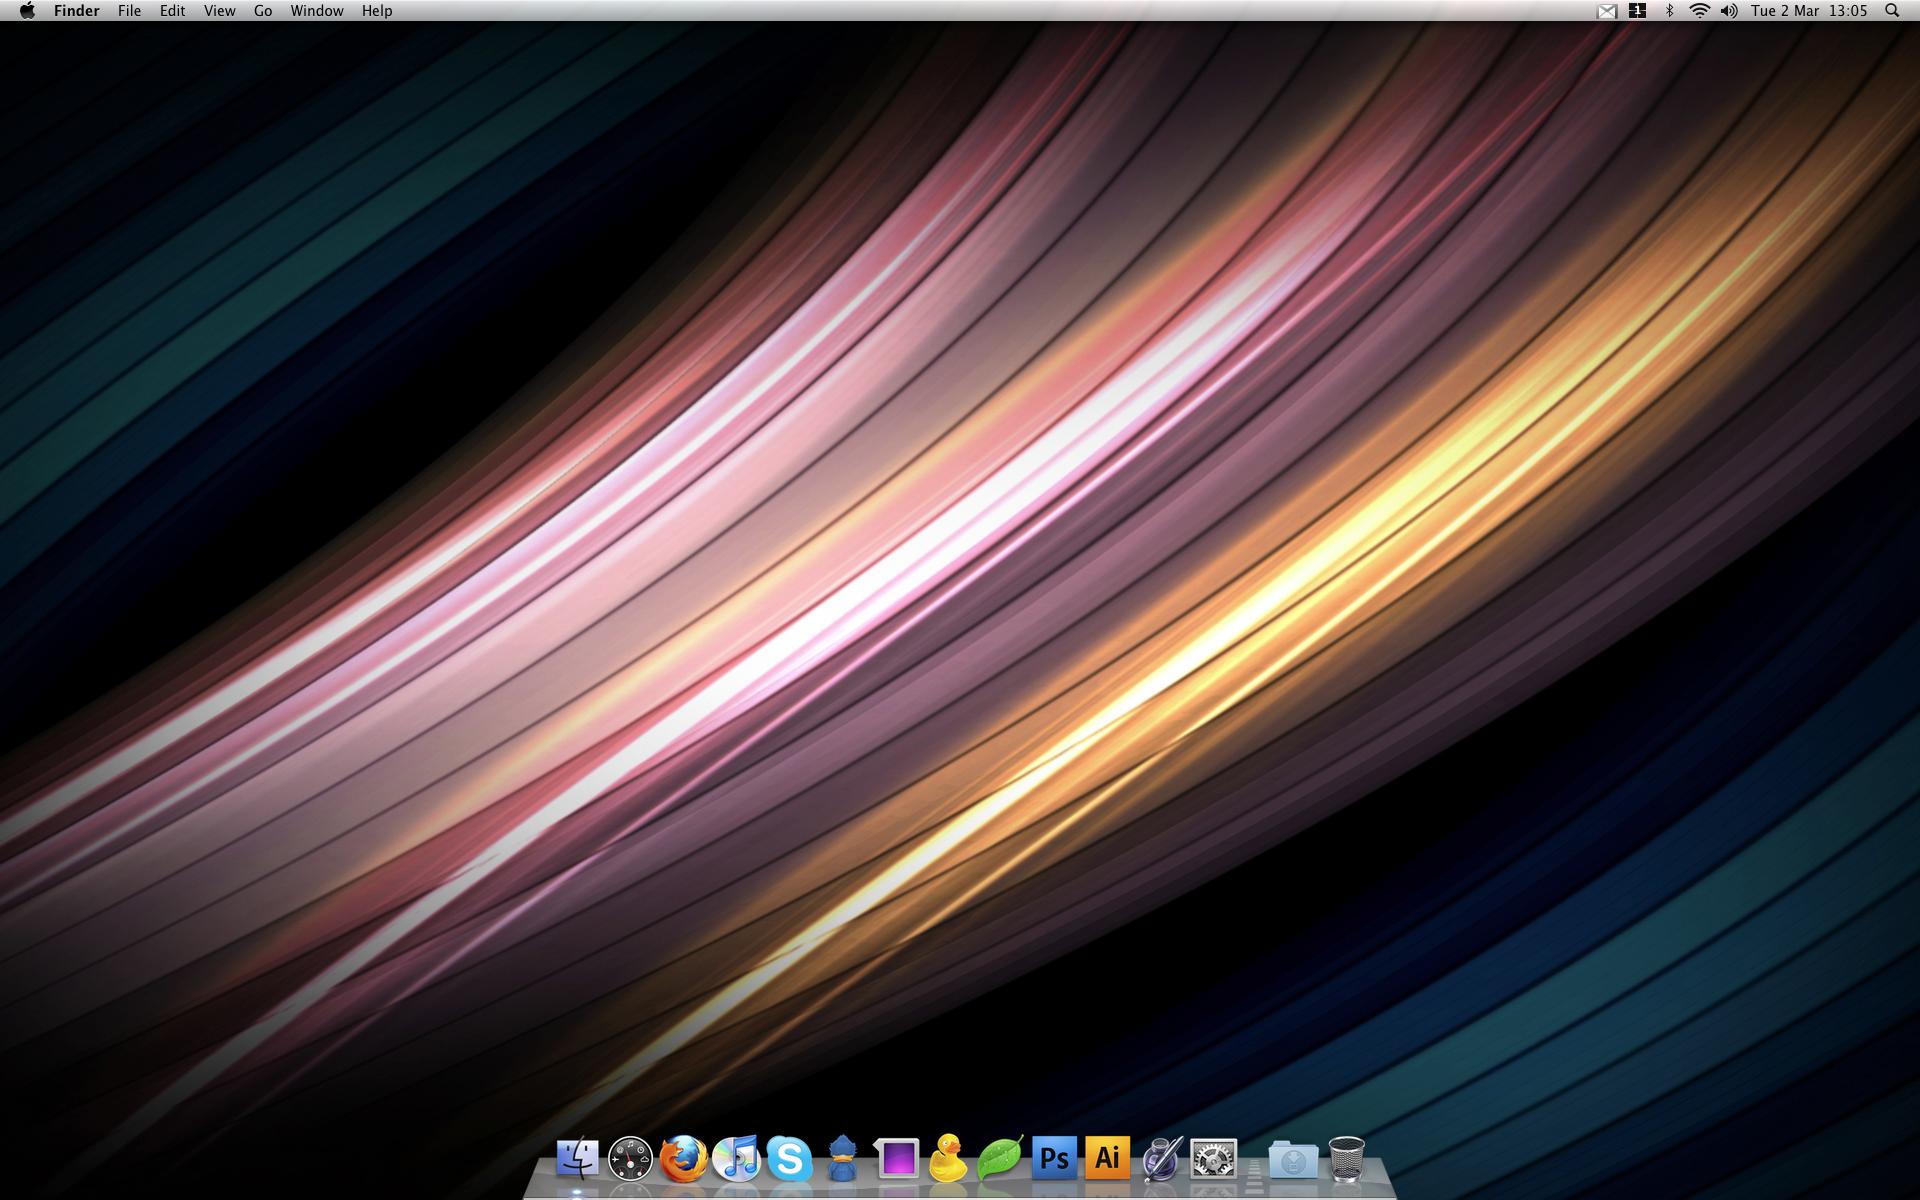The height and width of the screenshot is (1200, 1920).
Task: Launch Adobe Illustrator from the dock
Action: point(1107,1159)
